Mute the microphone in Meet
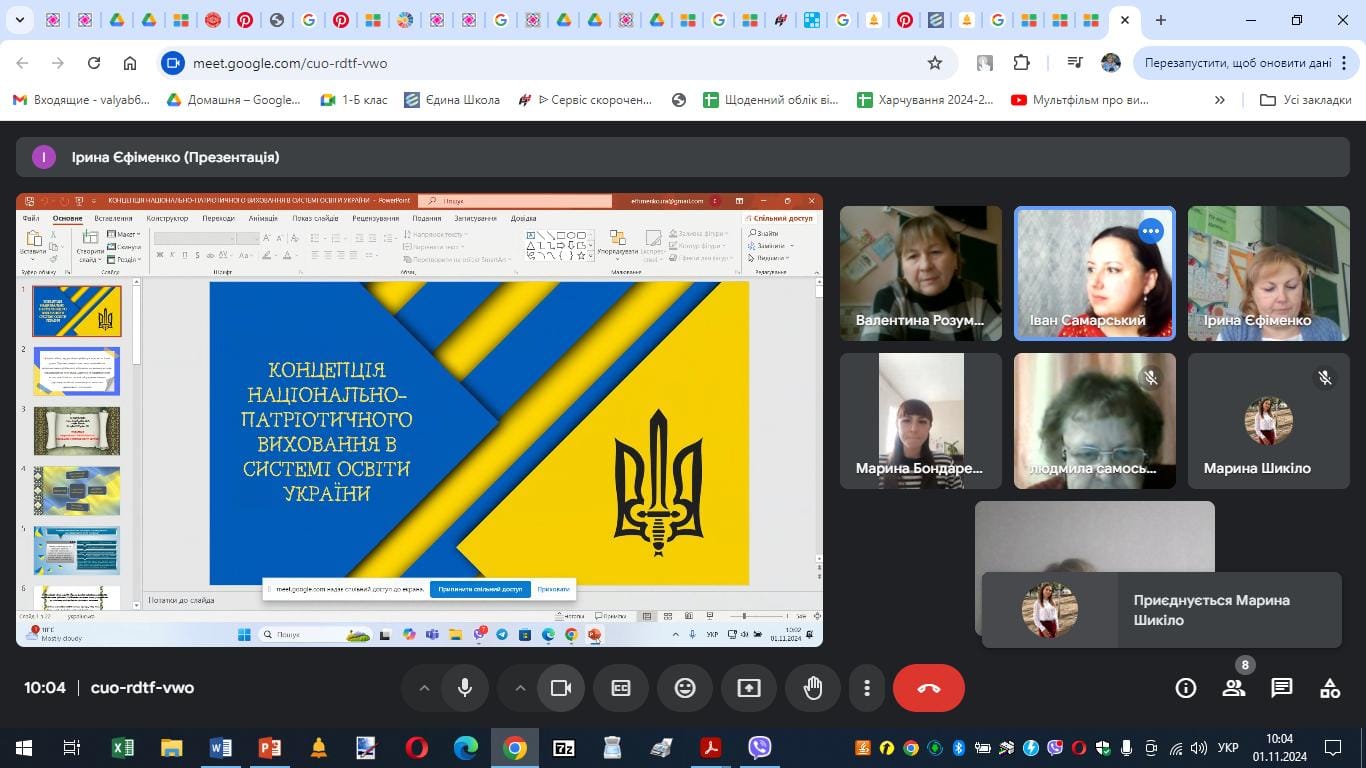The height and width of the screenshot is (768, 1366). (465, 688)
